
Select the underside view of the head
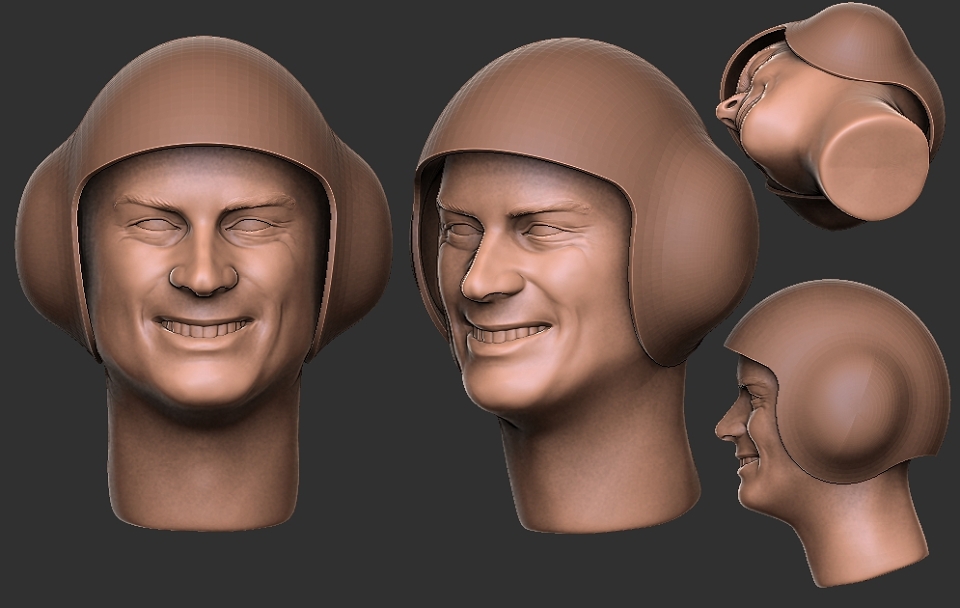[x=830, y=115]
